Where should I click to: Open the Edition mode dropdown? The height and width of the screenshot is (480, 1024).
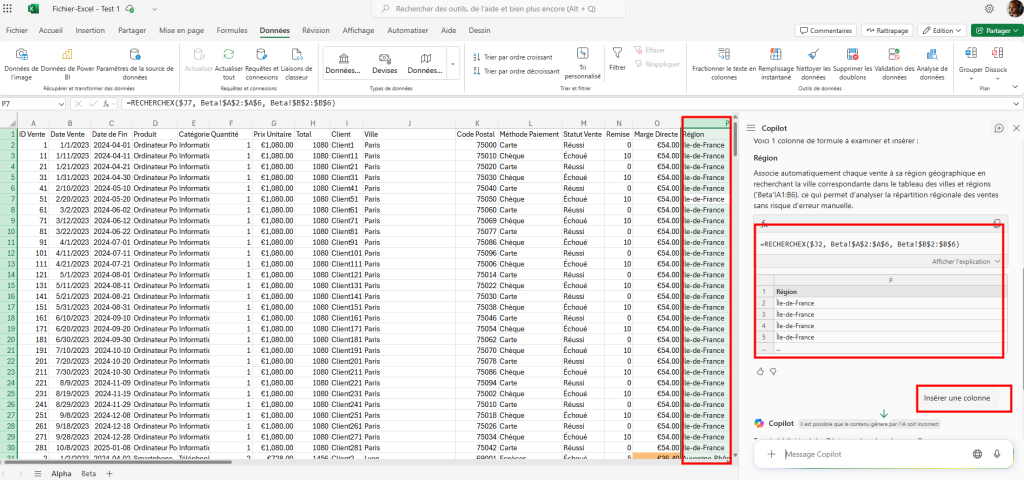[x=942, y=30]
